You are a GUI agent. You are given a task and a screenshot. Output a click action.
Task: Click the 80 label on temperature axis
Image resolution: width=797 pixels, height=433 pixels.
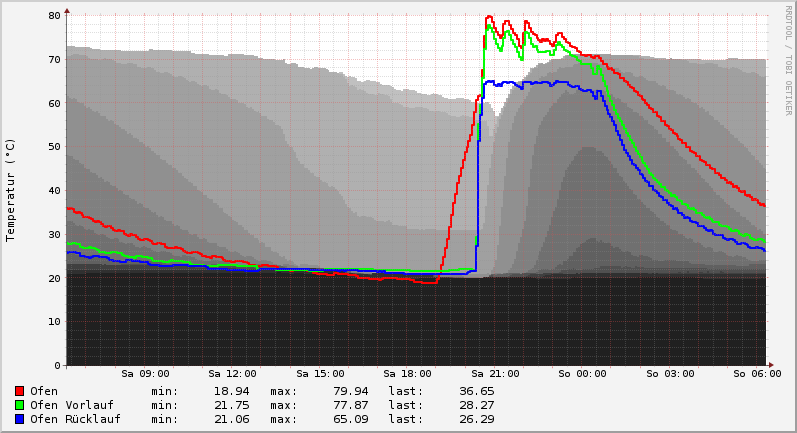click(54, 16)
